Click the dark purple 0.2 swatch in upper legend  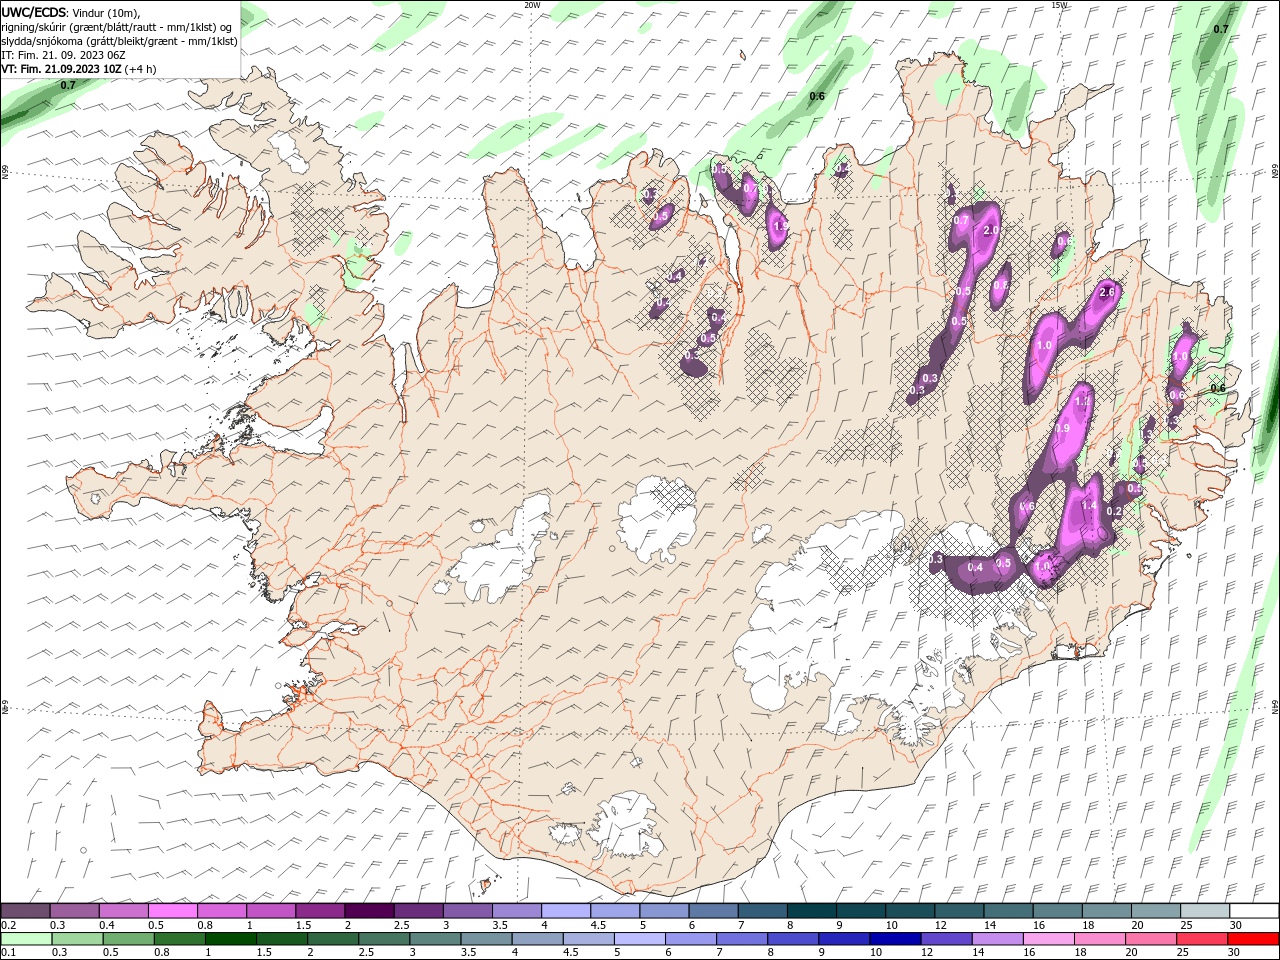pos(25,911)
